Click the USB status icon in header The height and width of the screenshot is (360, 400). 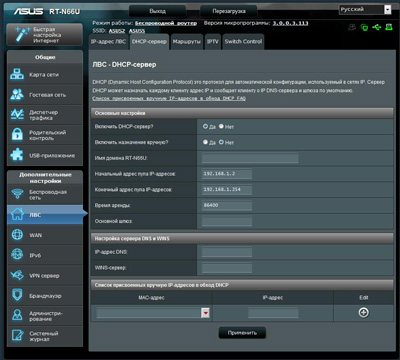(377, 27)
